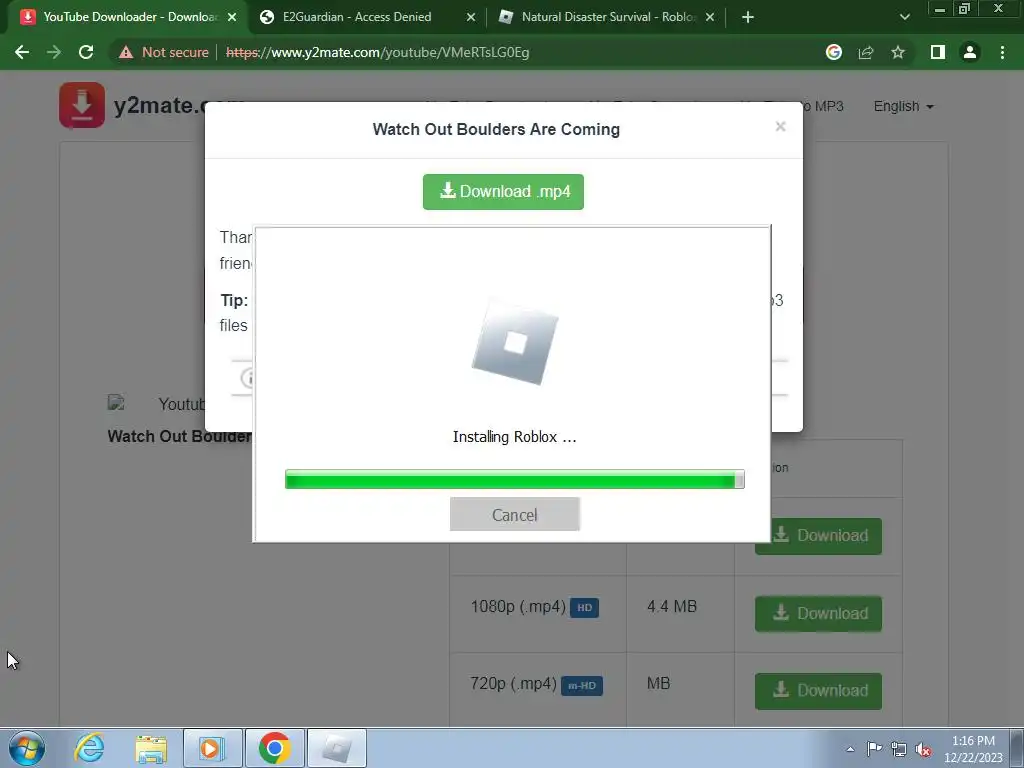Click the m-HD badge on 720p row

[x=582, y=686]
